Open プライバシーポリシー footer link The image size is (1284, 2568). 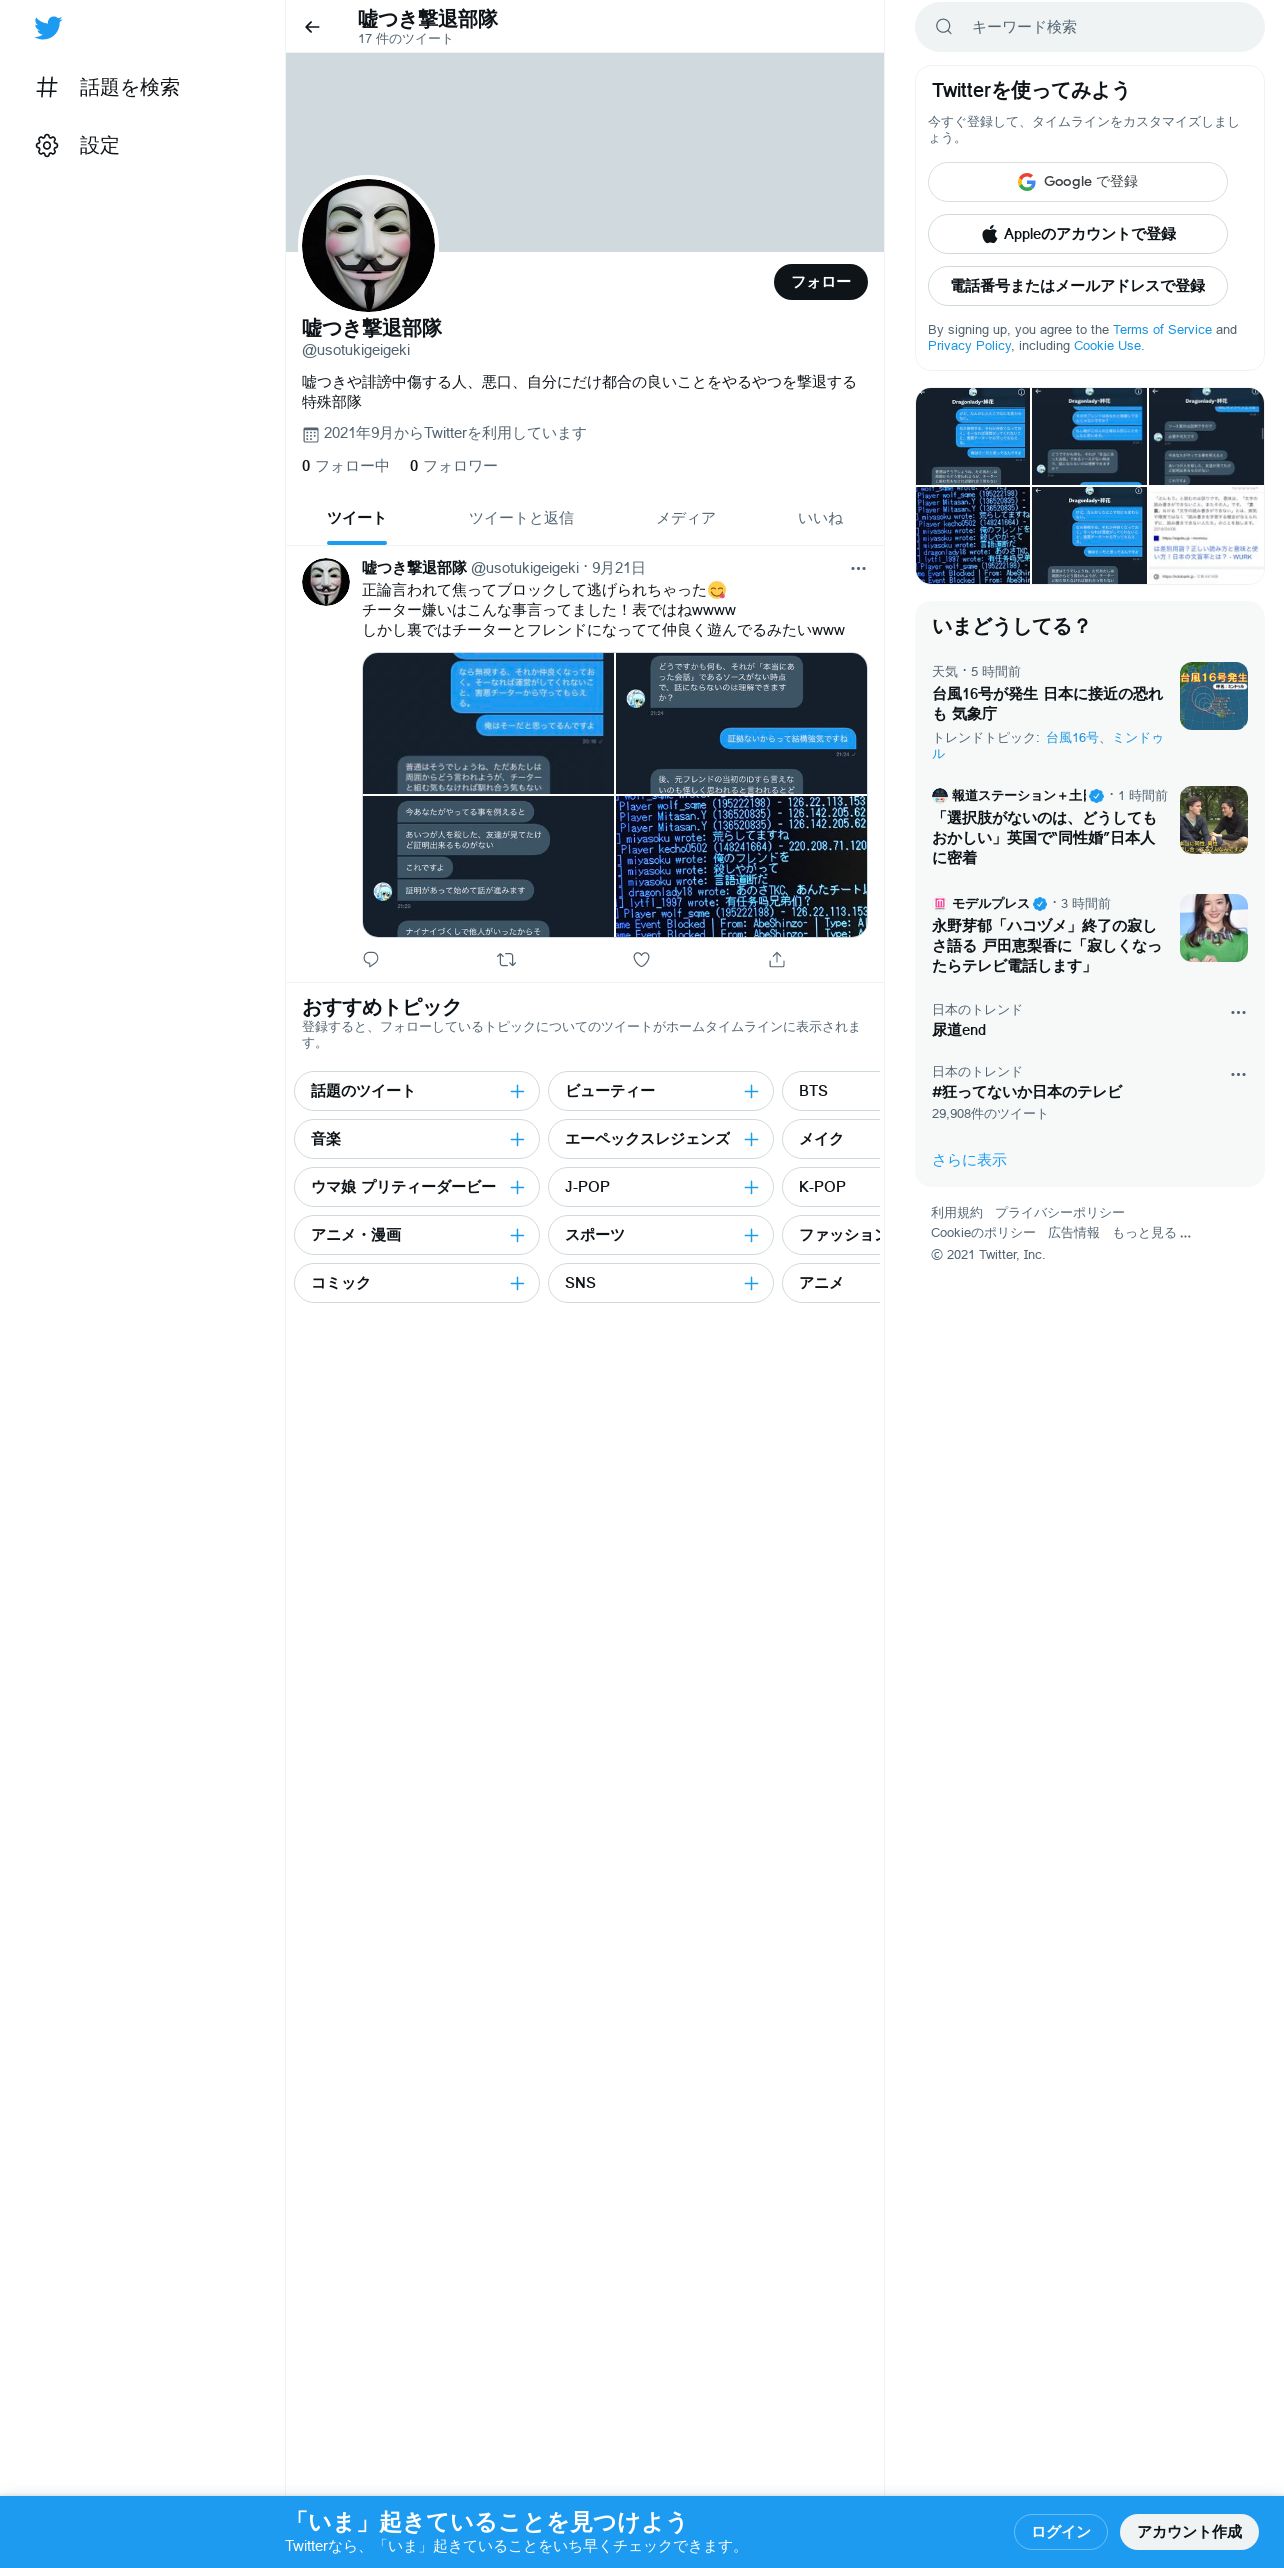[1059, 1213]
